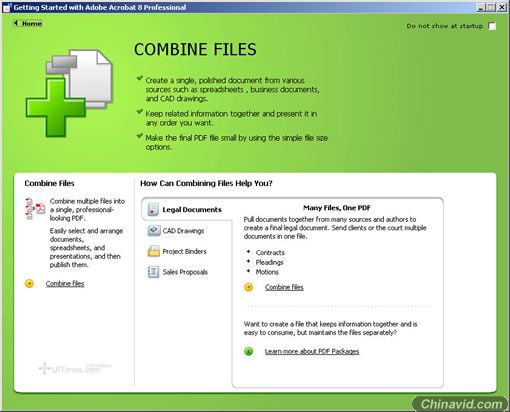Open Combine files link under Motions

(284, 287)
